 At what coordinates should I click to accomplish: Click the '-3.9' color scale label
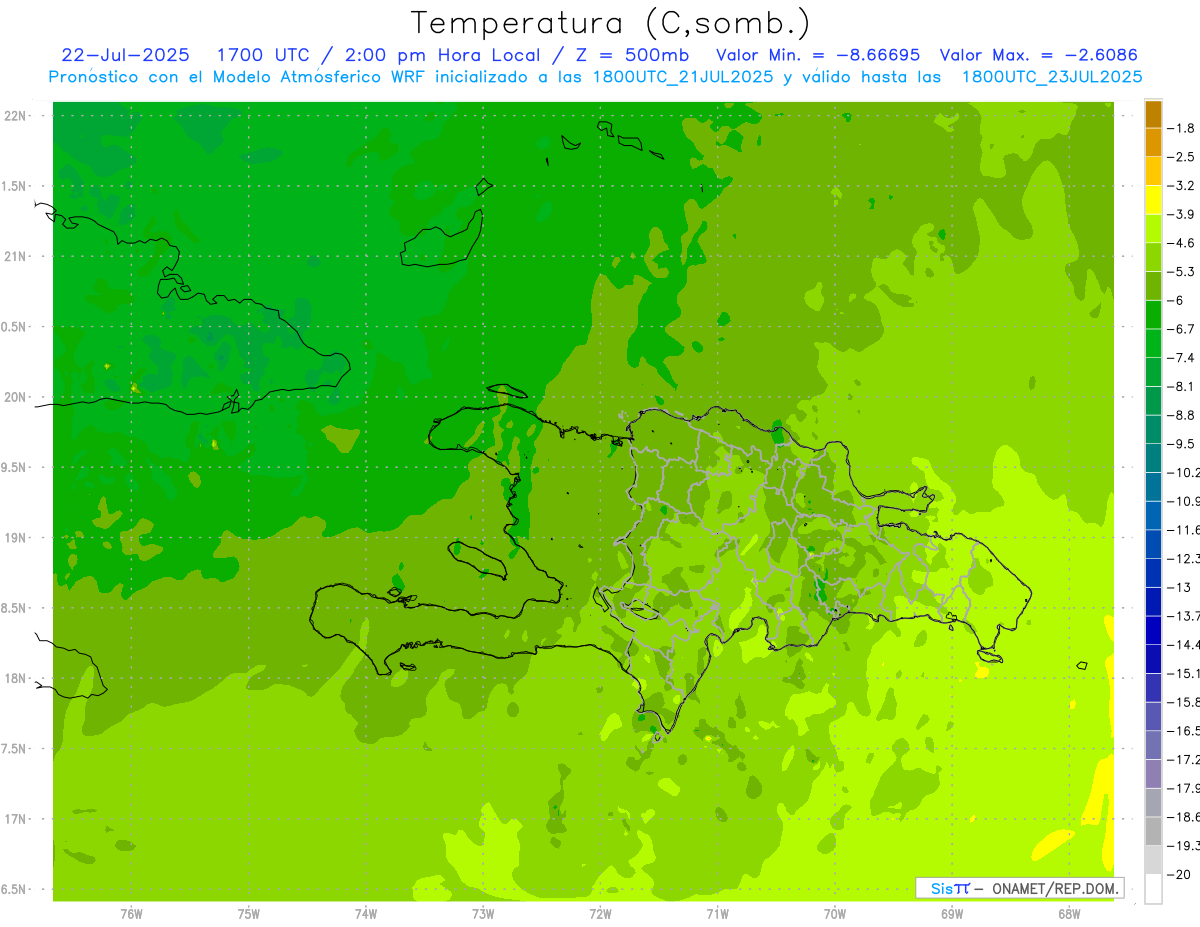1180,214
